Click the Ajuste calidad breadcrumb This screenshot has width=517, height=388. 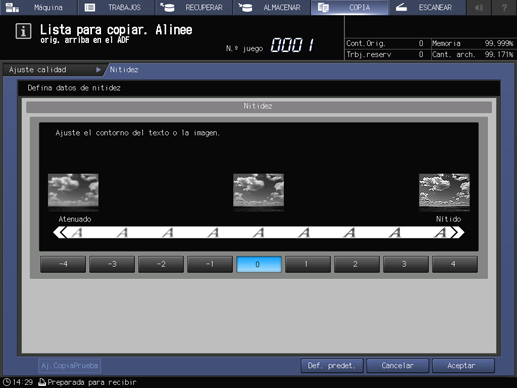coord(53,70)
